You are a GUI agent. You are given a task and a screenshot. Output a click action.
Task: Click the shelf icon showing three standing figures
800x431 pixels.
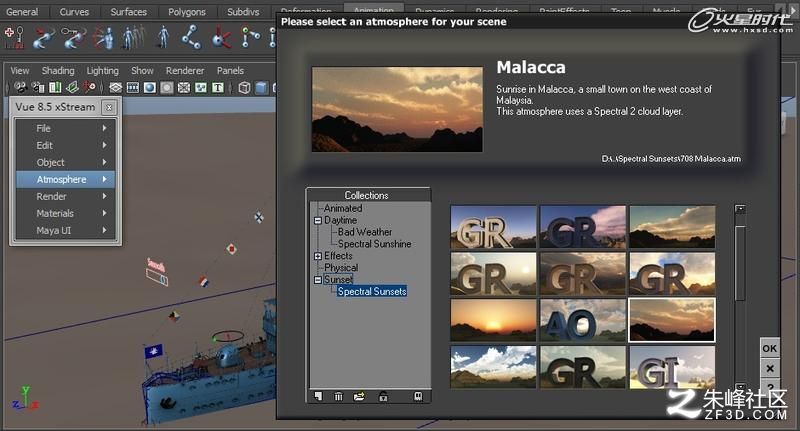coord(133,38)
